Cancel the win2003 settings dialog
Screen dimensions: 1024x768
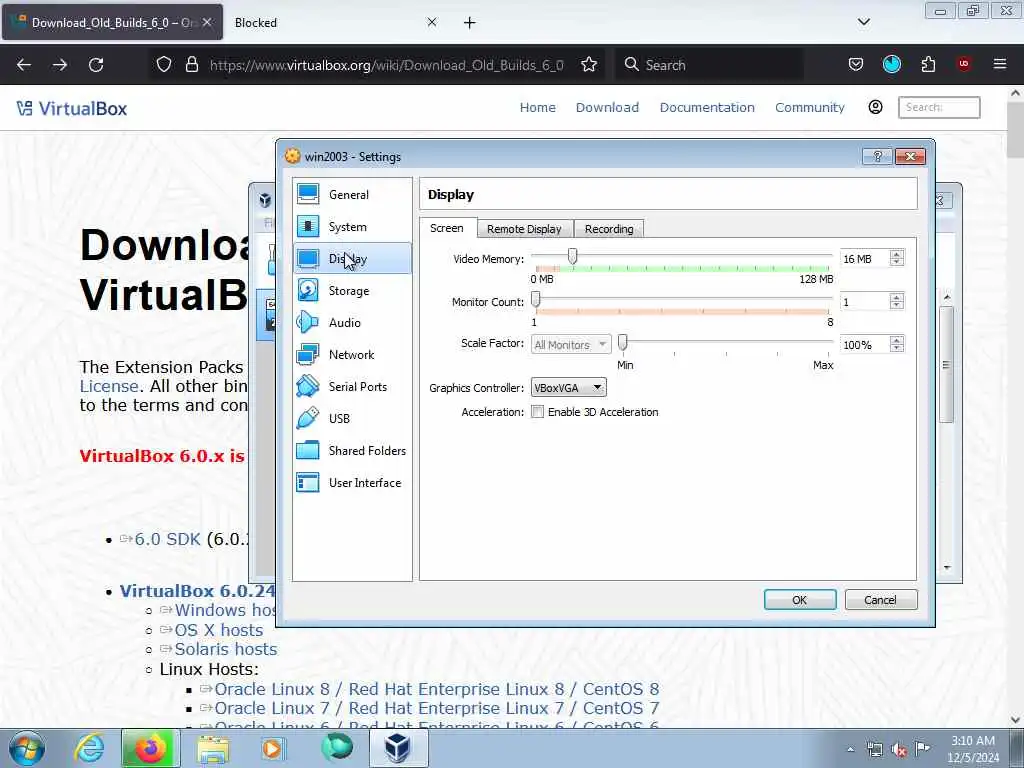click(880, 600)
